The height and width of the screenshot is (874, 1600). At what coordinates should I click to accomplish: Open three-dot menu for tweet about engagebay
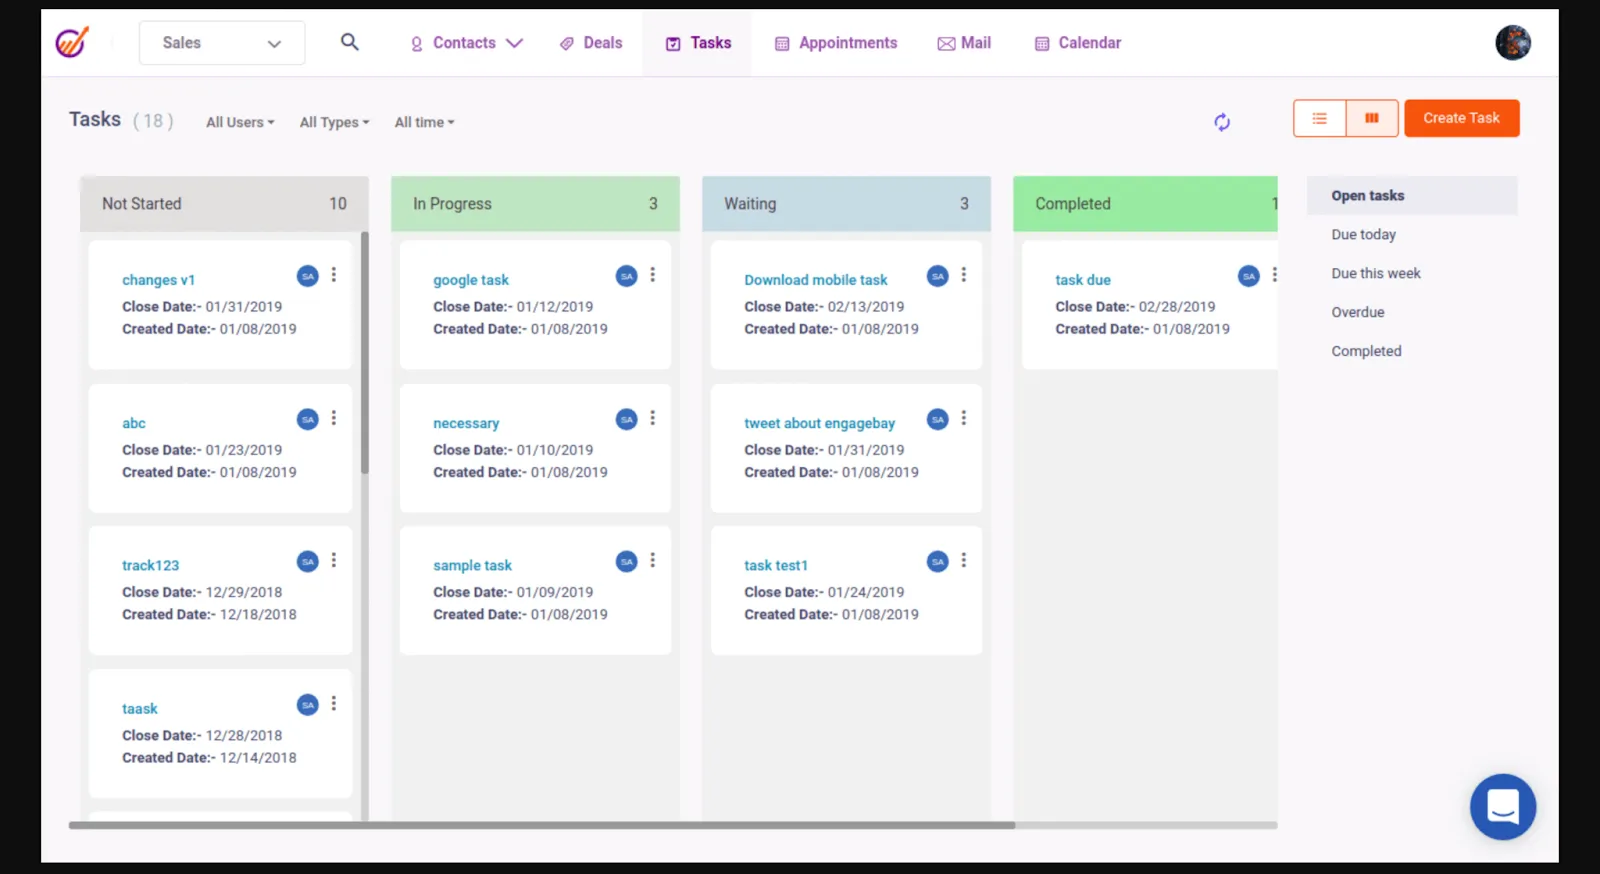pos(964,418)
